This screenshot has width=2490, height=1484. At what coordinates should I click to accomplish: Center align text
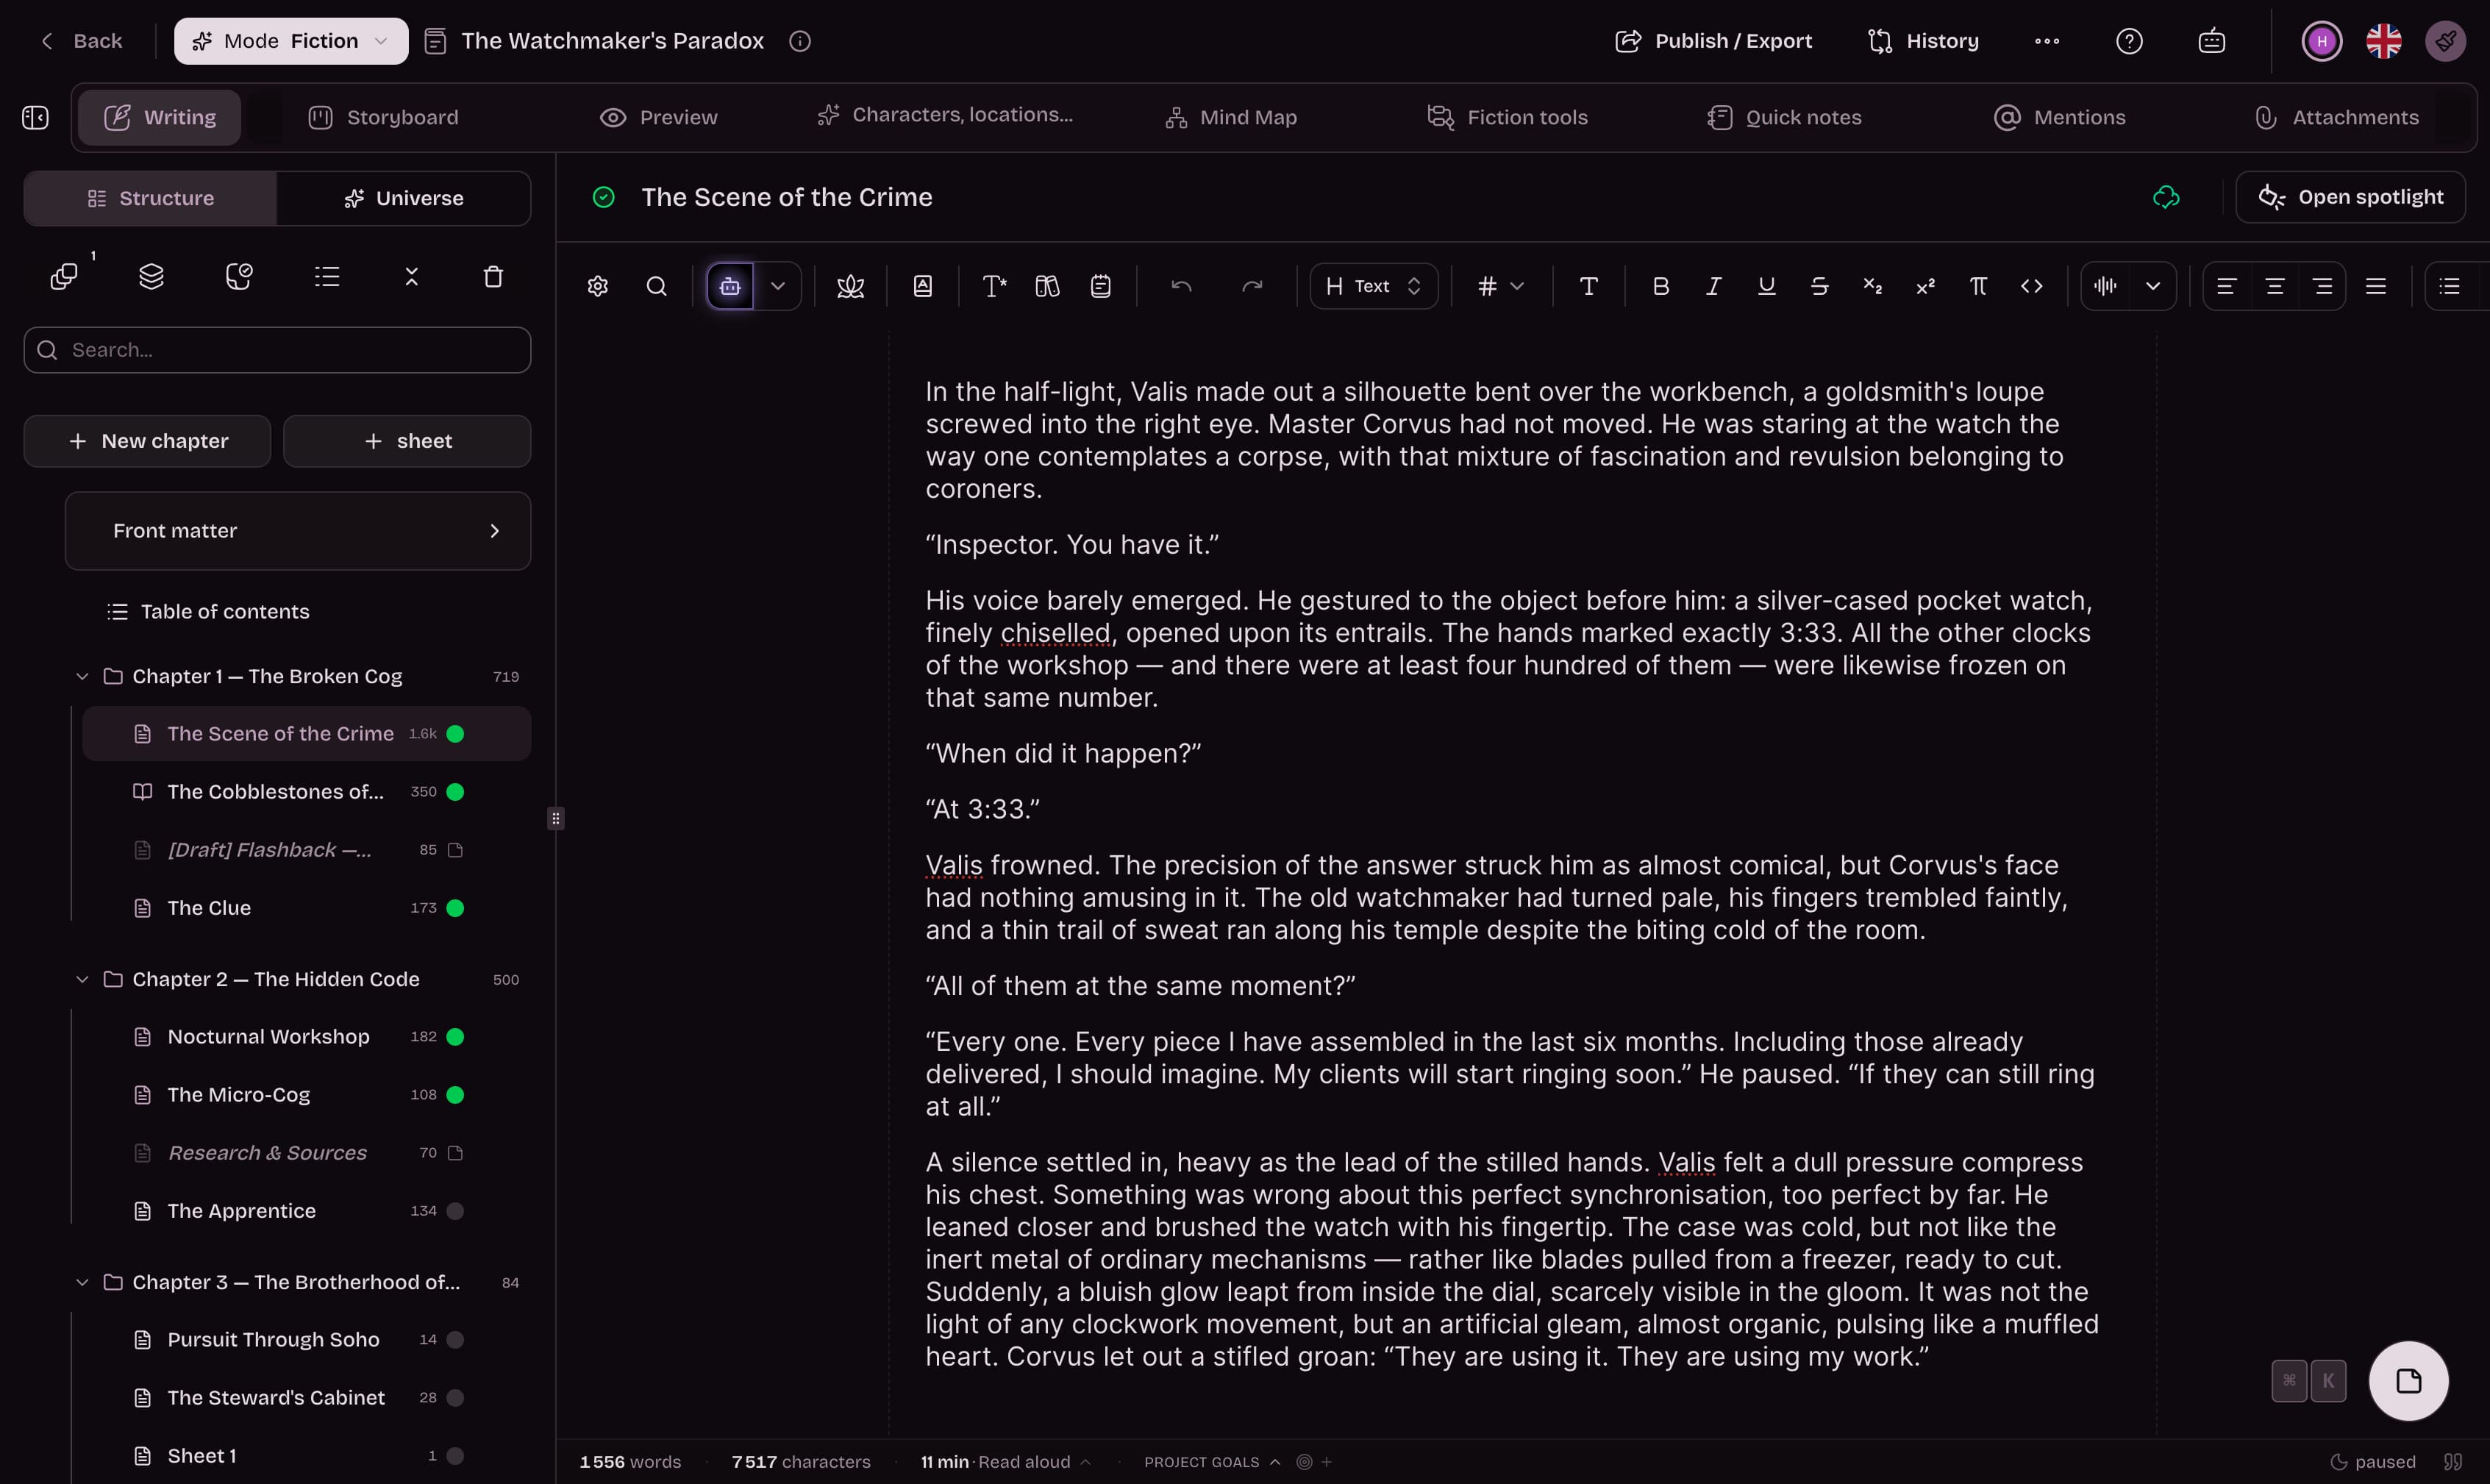(2275, 287)
